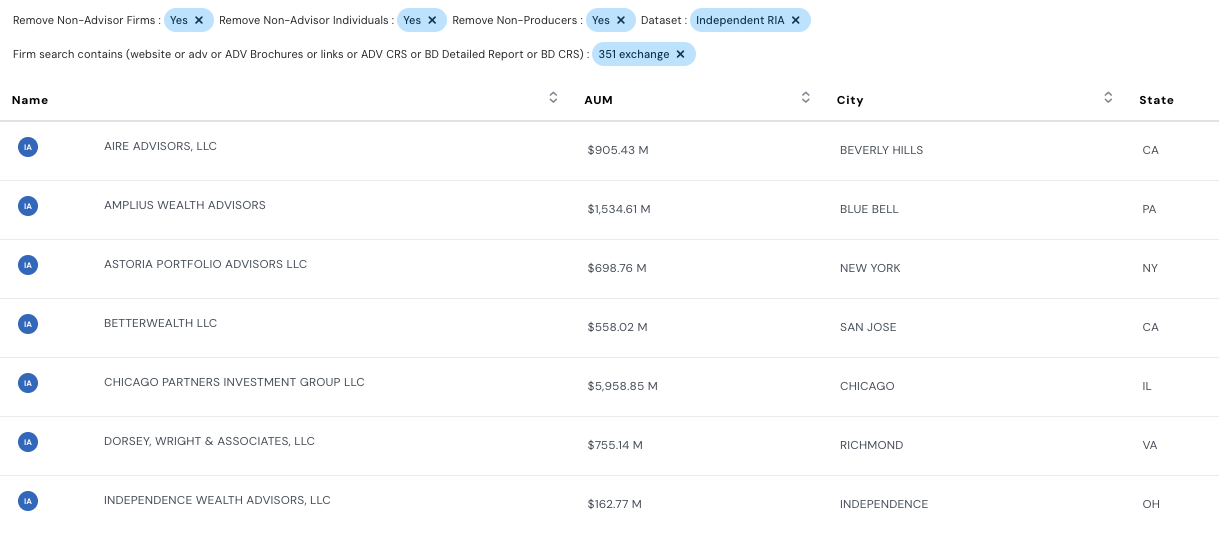Viewport: 1219px width, 534px height.
Task: Click the BEVERLY HILLS city cell
Action: (x=881, y=150)
